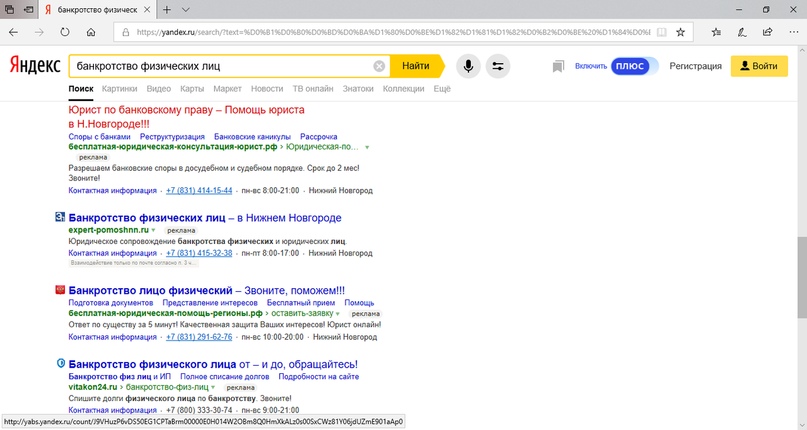The width and height of the screenshot is (807, 430).
Task: Open the Коллекции tab
Action: coord(404,89)
